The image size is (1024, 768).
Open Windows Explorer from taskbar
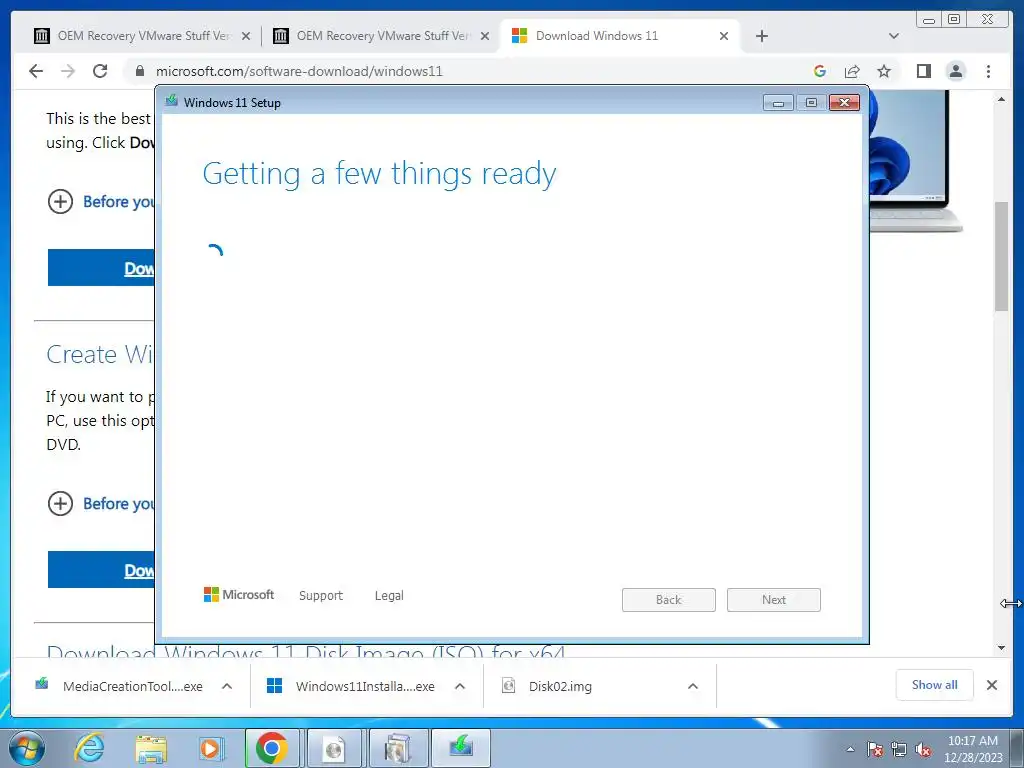pos(150,748)
